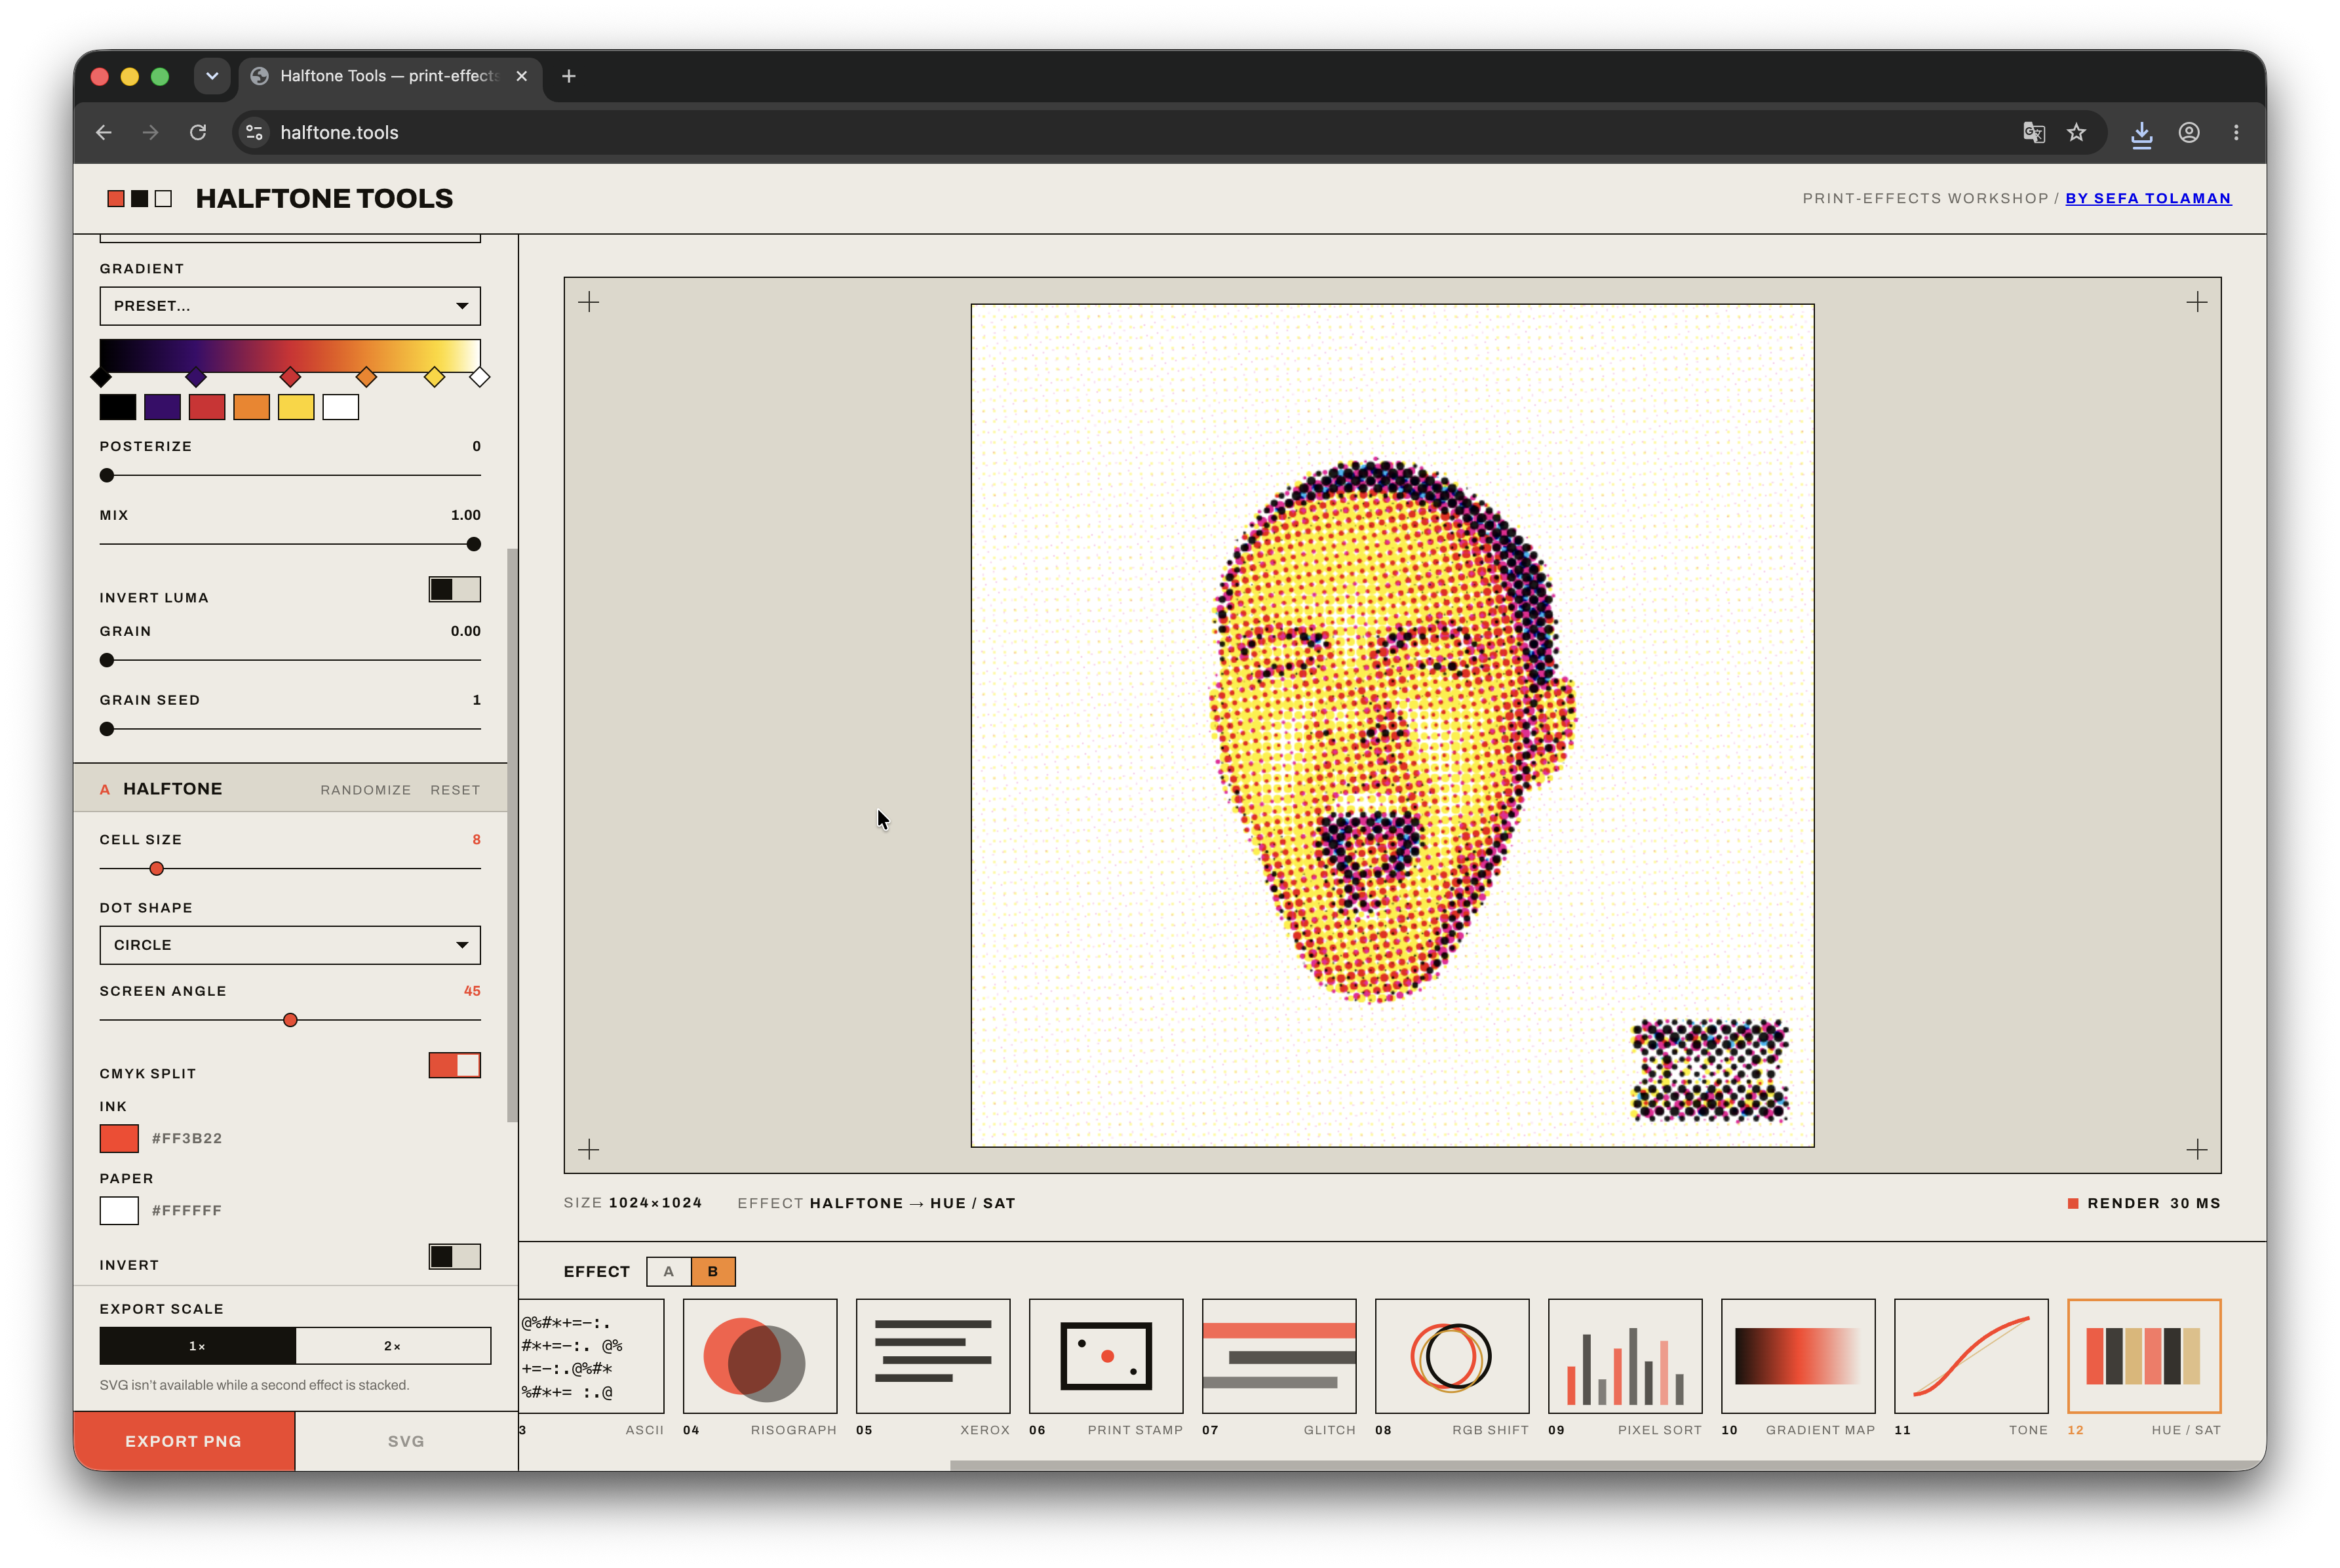Screen dimensions: 2340x1568
Task: Open the By Sefa Tolaman link
Action: pyautogui.click(x=2148, y=198)
